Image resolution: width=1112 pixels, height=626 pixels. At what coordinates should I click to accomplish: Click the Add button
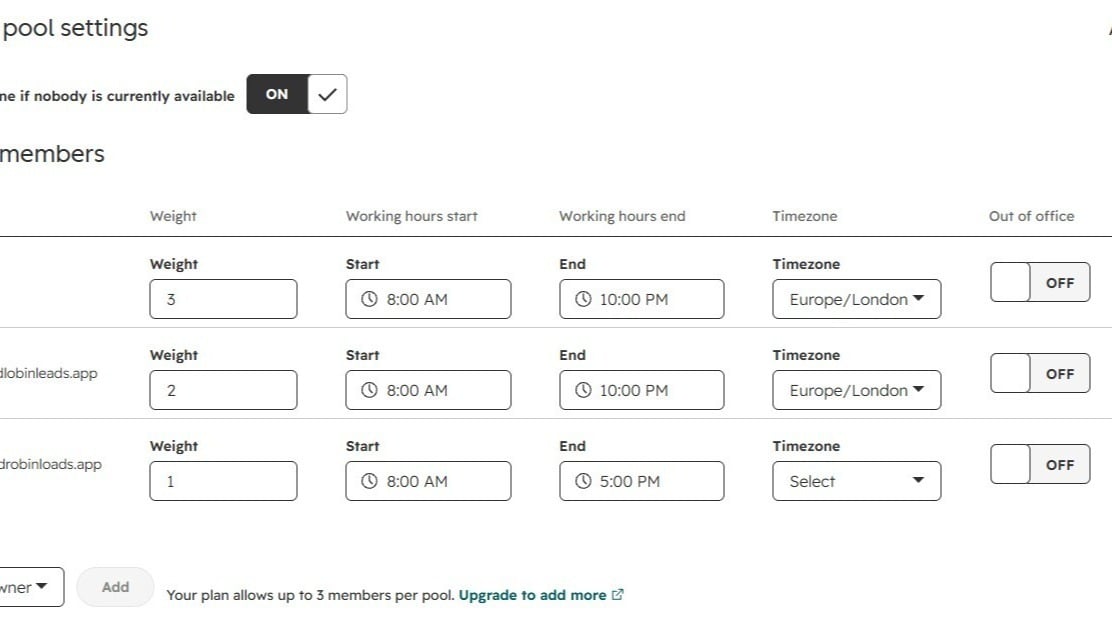tap(115, 587)
